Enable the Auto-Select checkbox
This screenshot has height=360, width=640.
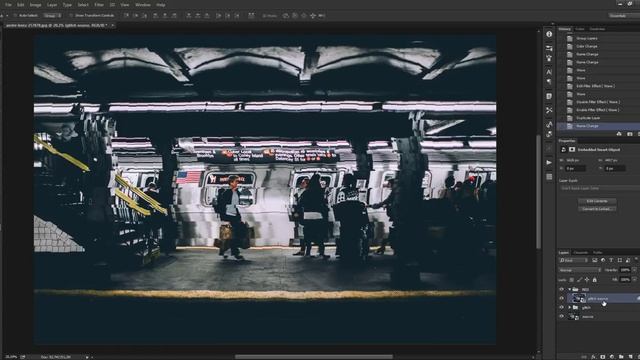point(16,16)
